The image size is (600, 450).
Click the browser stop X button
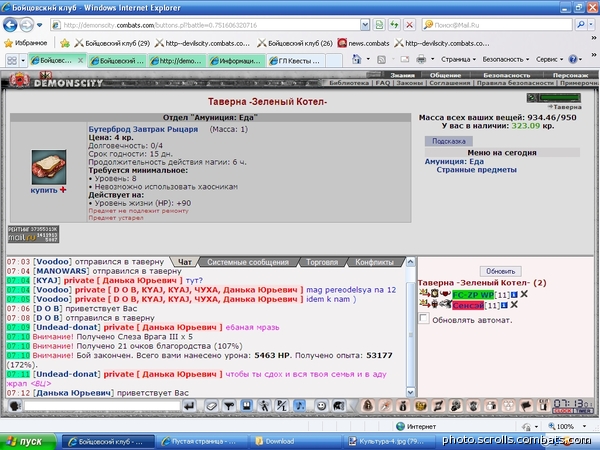(x=409, y=25)
